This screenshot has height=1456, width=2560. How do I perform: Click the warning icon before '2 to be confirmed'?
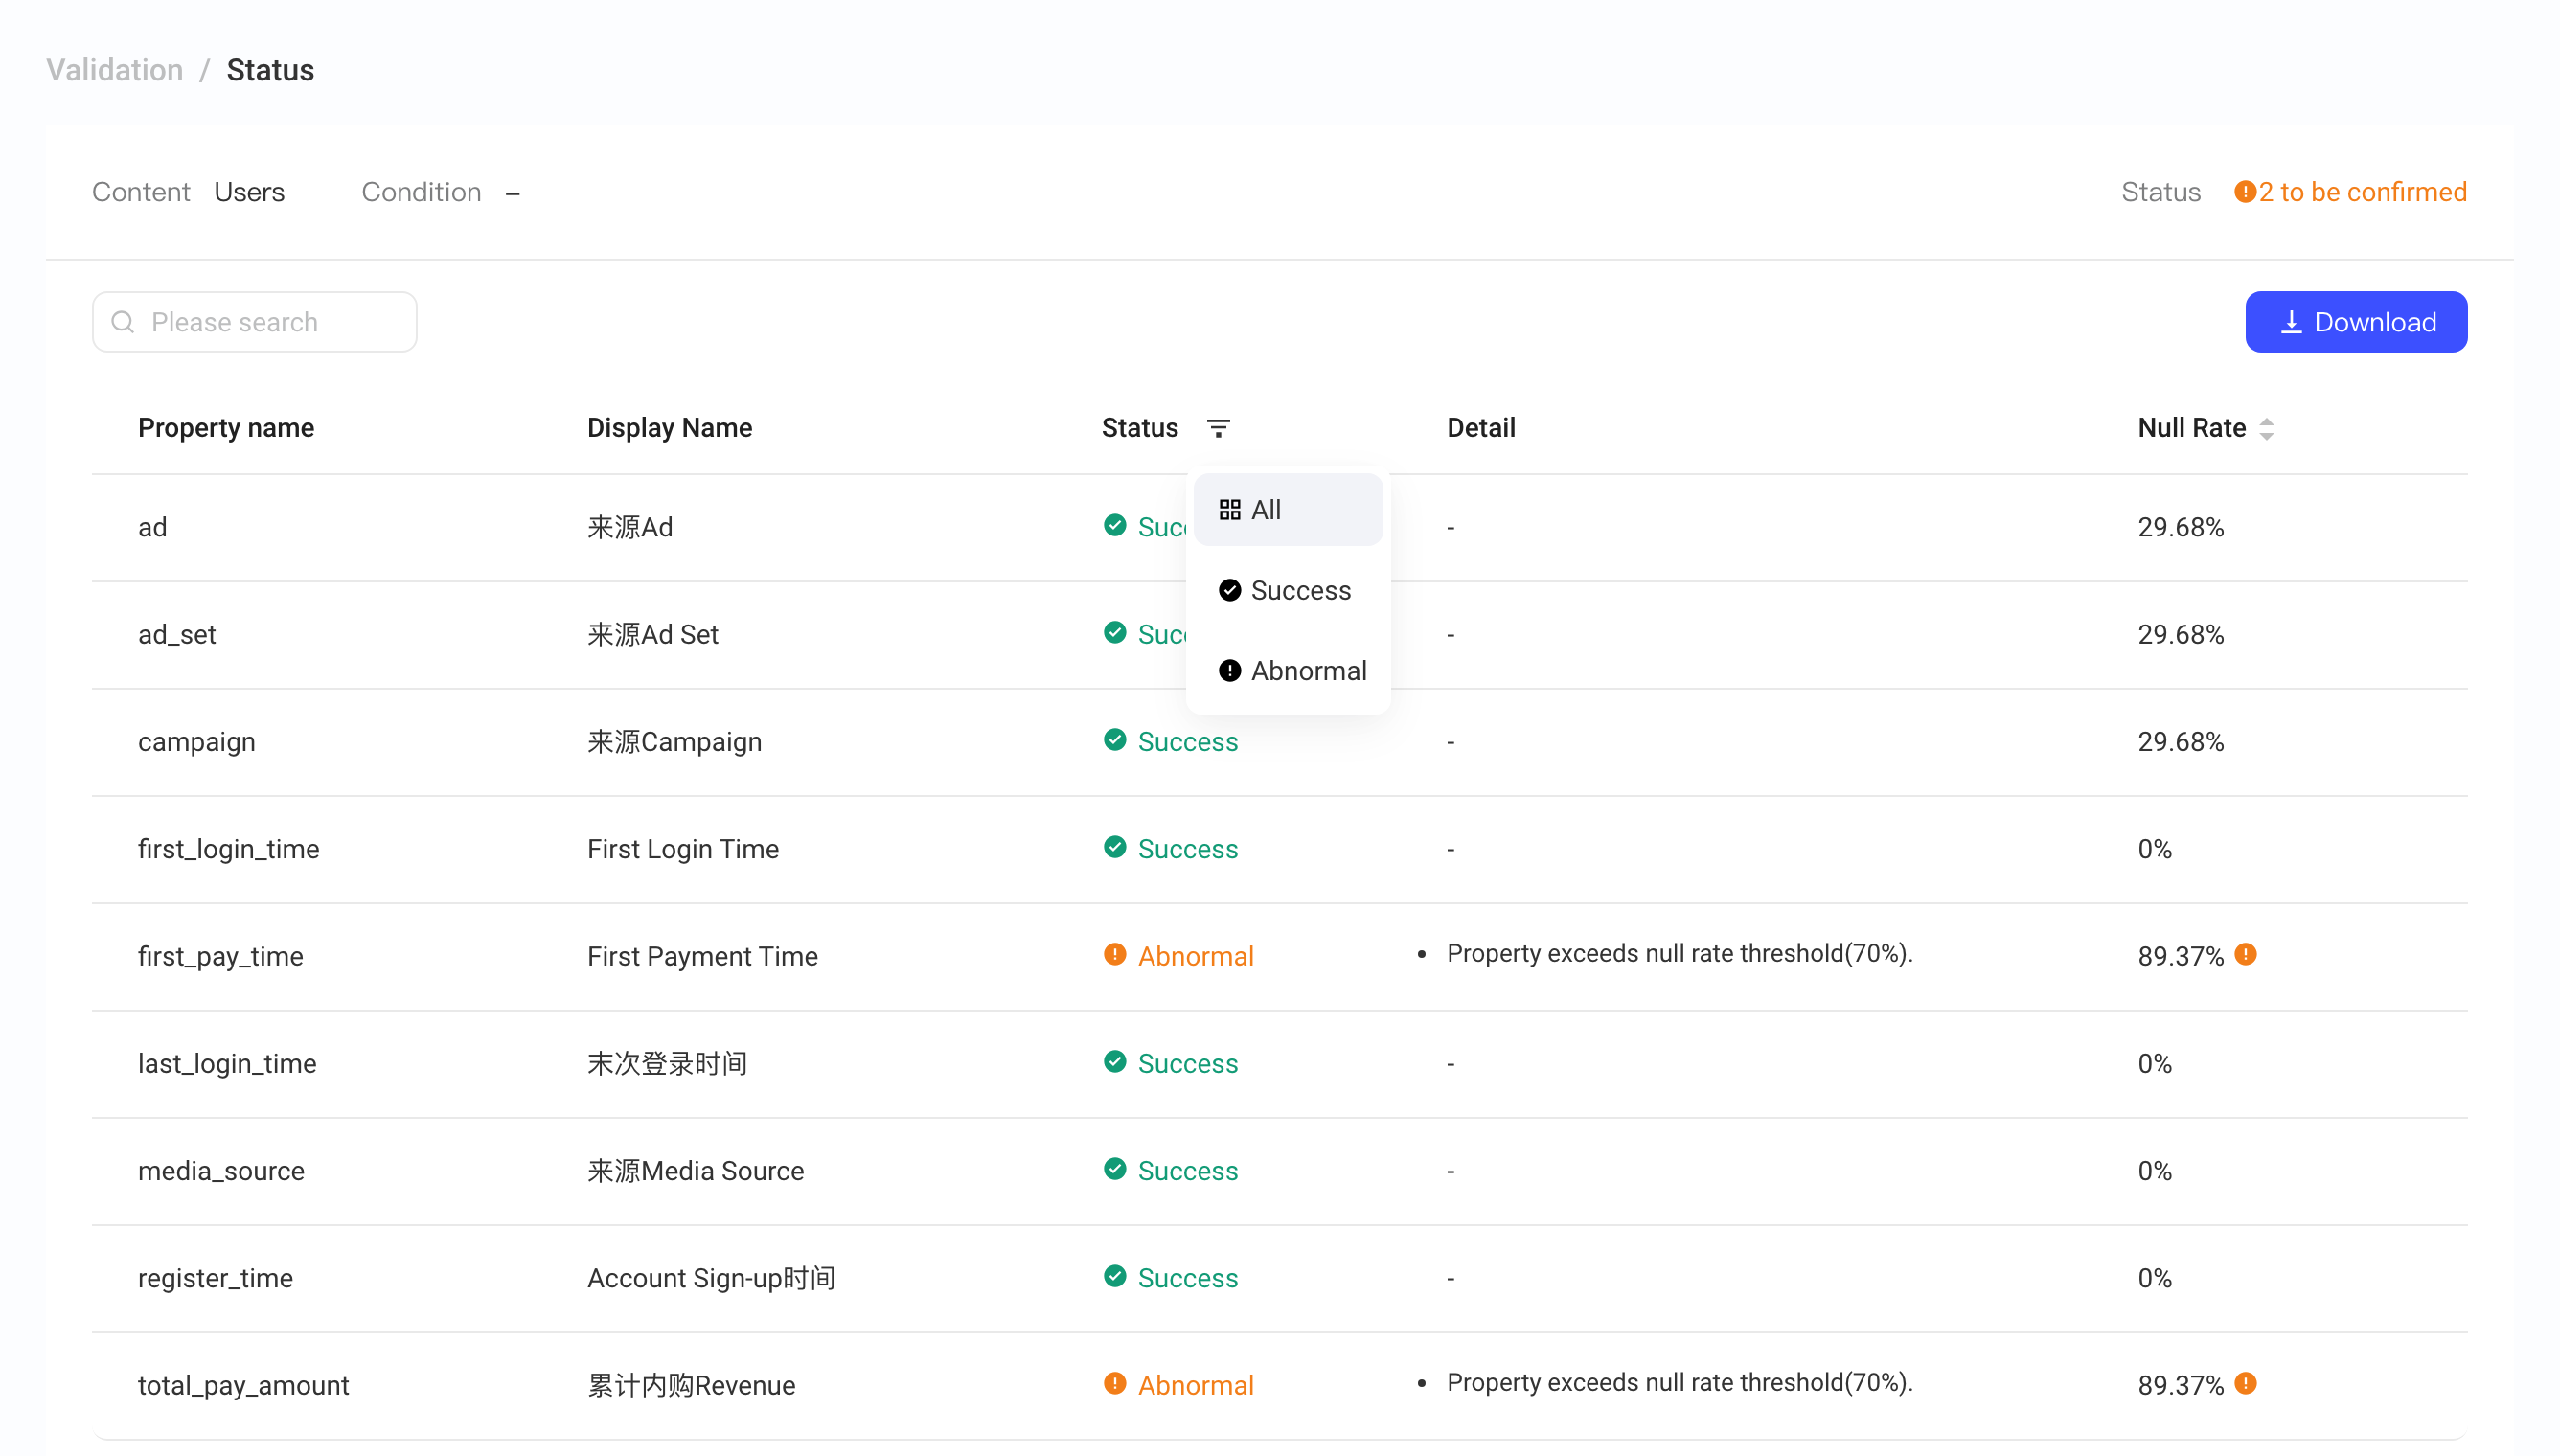pyautogui.click(x=2245, y=191)
